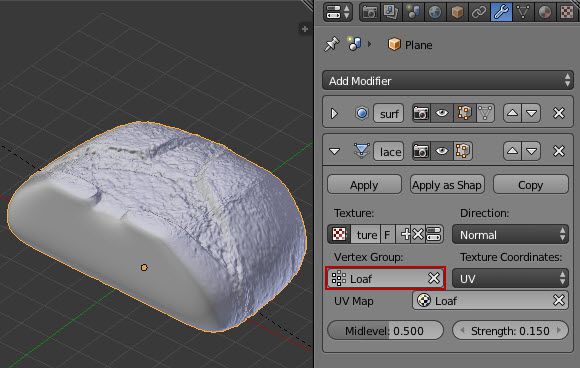Select the Plane object breadcrumb

click(410, 45)
